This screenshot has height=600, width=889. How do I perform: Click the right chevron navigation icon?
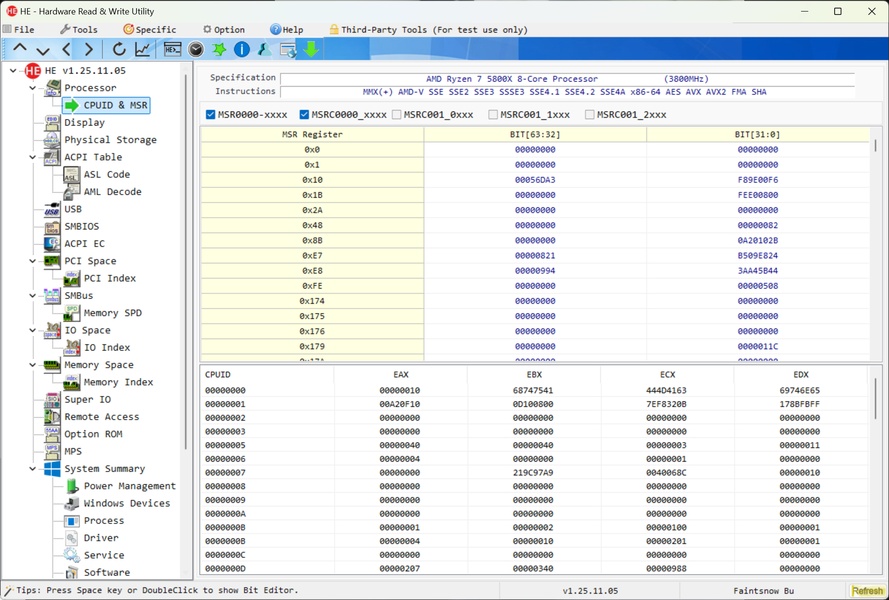89,49
